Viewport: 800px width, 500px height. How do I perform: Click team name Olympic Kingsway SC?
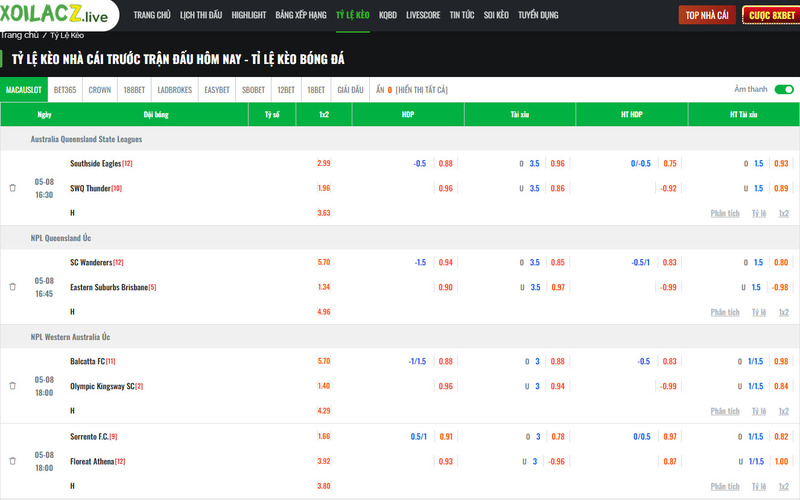(x=102, y=386)
